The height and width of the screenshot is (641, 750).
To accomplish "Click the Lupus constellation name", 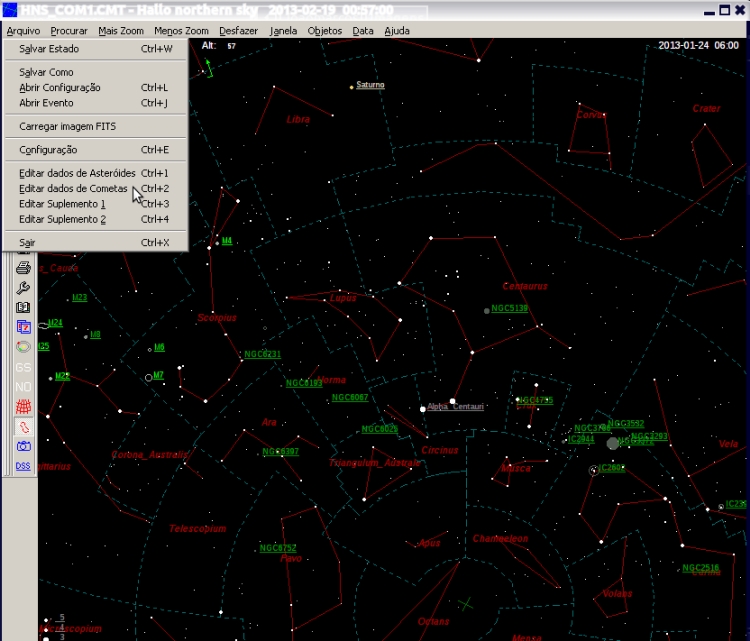I will tap(343, 298).
